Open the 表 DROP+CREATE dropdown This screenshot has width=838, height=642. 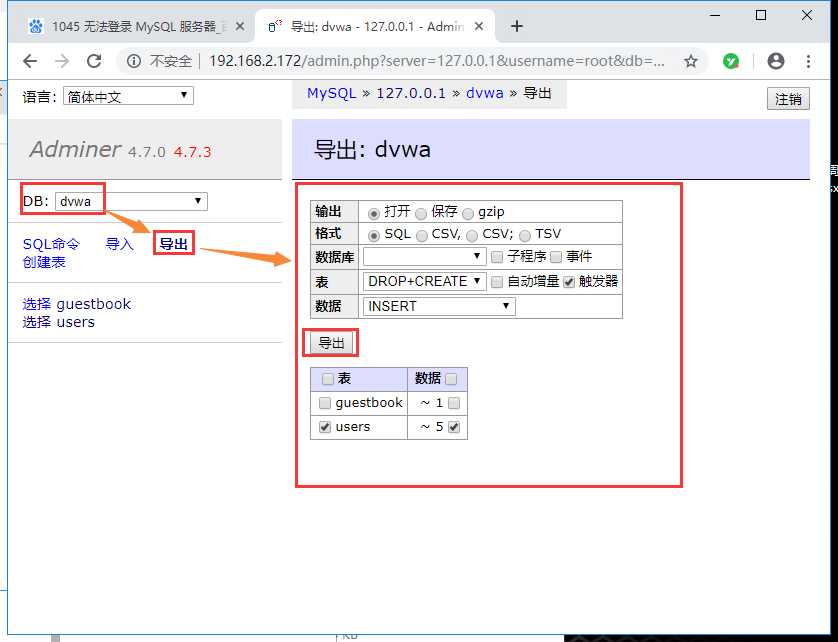424,281
